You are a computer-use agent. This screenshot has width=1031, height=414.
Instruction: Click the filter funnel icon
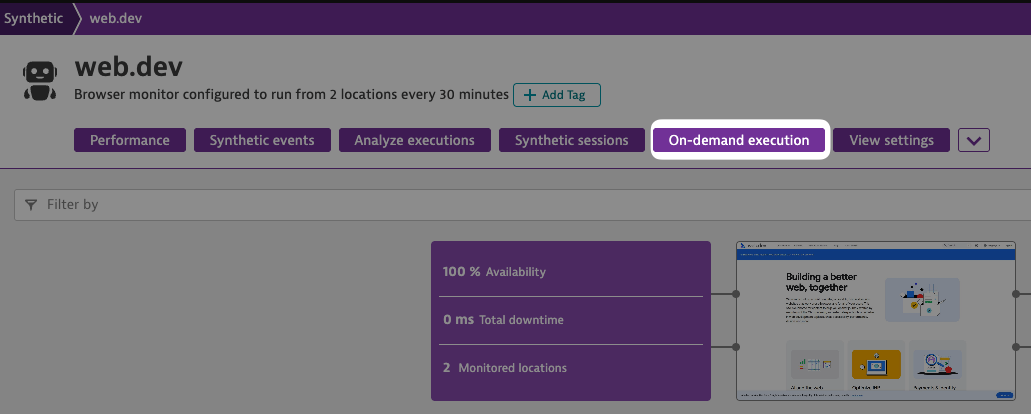pos(31,205)
